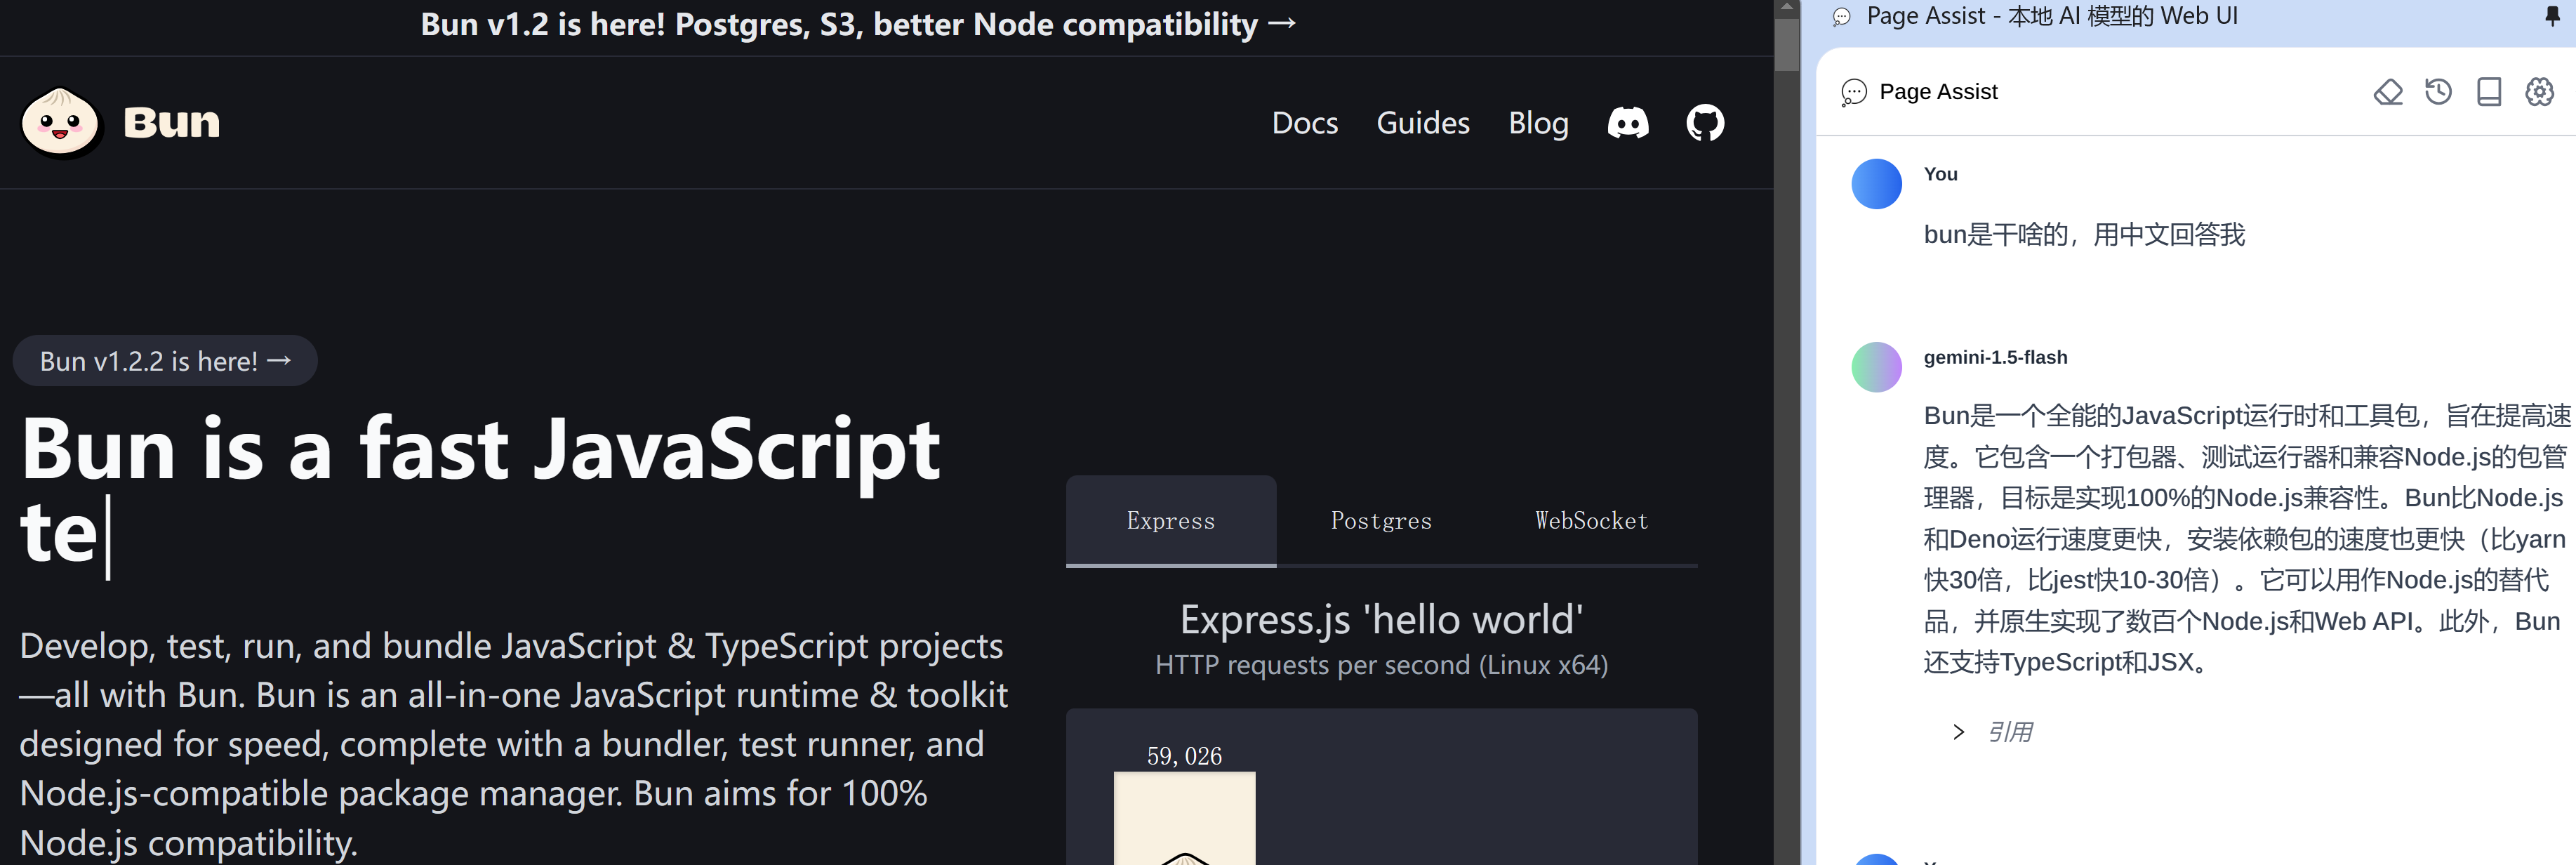
Task: Open the knowledge book icon
Action: [x=2488, y=92]
